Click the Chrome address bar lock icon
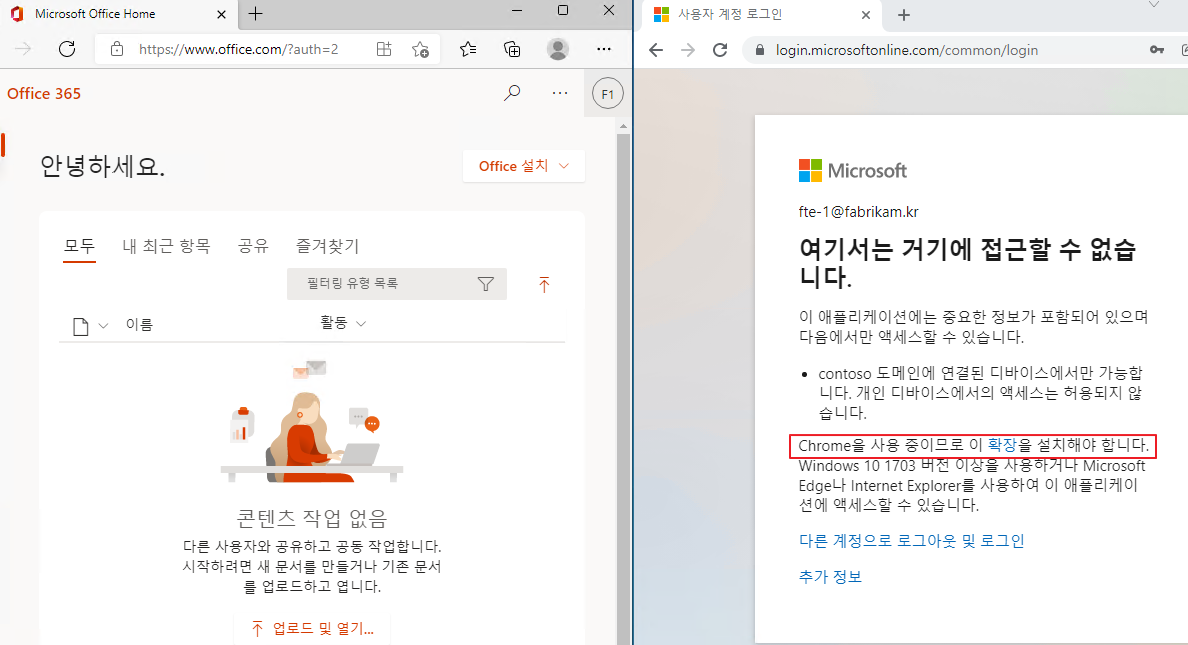The height and width of the screenshot is (645, 1188). [759, 50]
